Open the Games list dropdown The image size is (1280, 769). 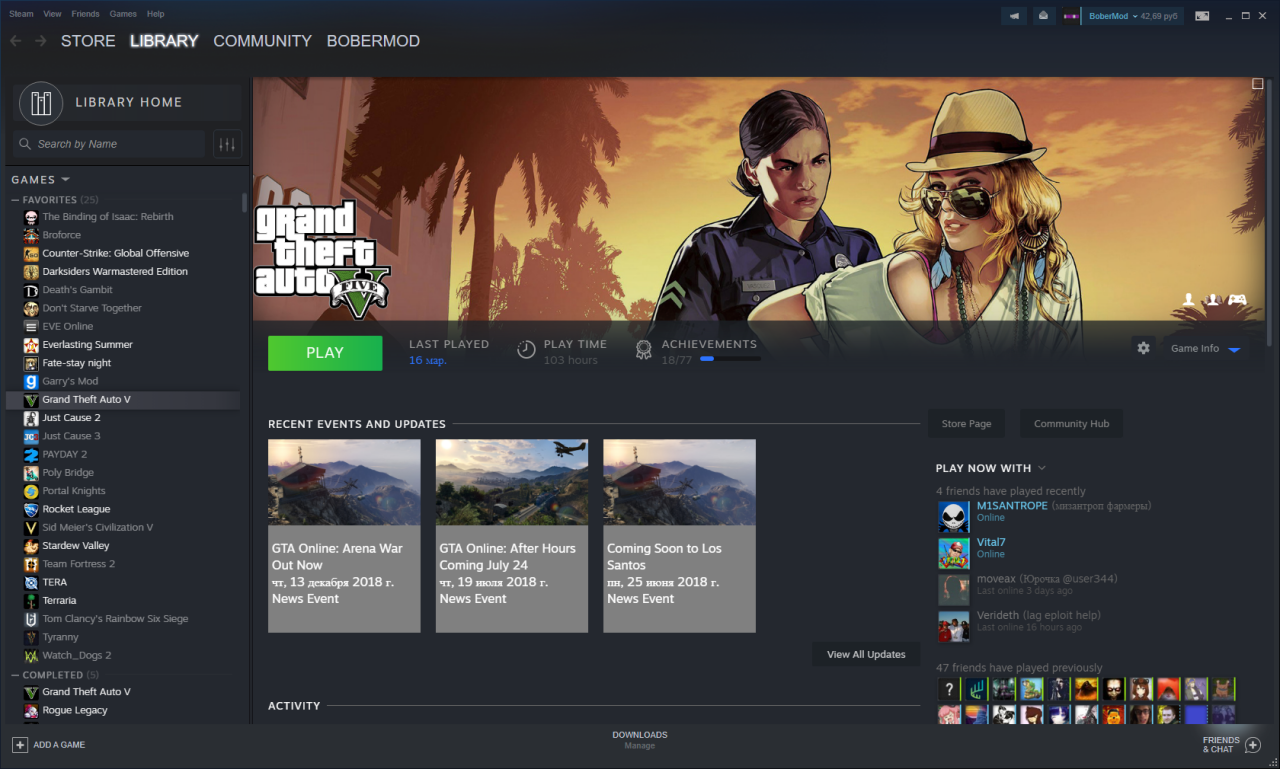click(x=66, y=180)
